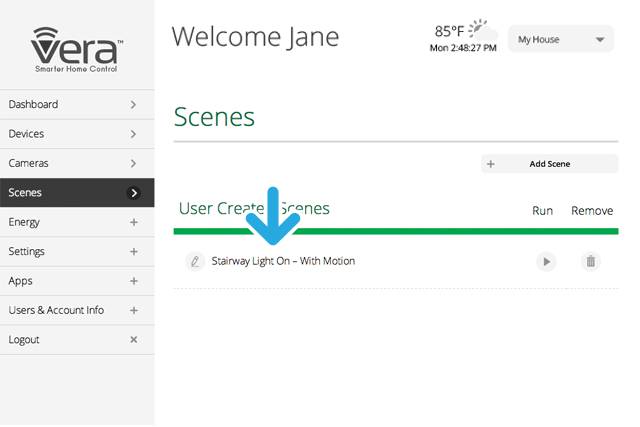Go to Devices in the sidebar
This screenshot has width=640, height=427.
[27, 134]
